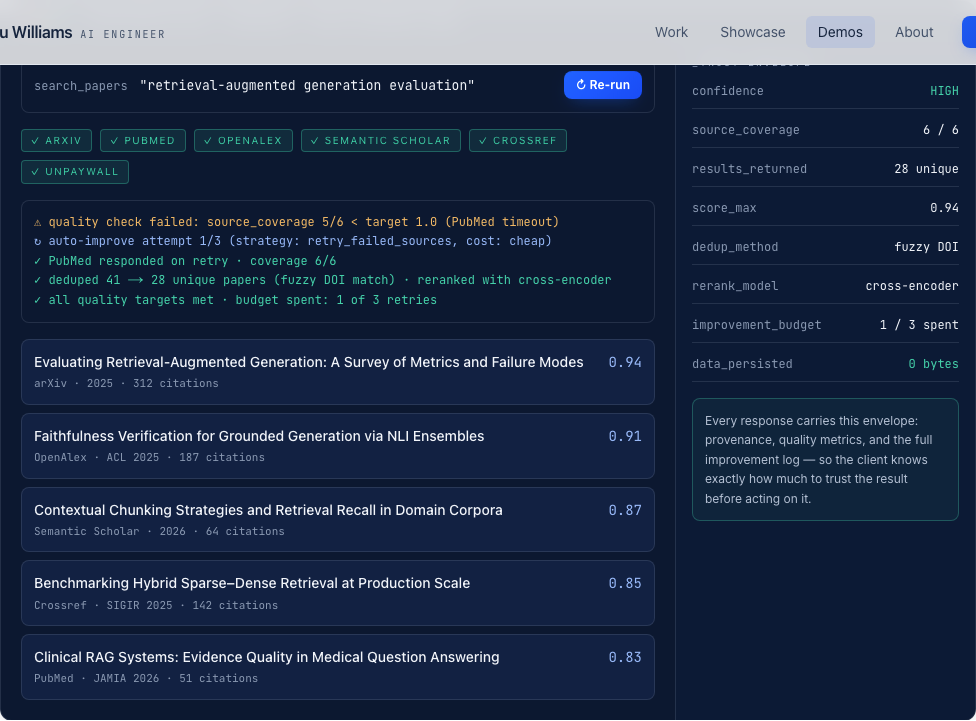Toggle the UNPAYWALL source chip
The height and width of the screenshot is (721, 976).
click(75, 172)
